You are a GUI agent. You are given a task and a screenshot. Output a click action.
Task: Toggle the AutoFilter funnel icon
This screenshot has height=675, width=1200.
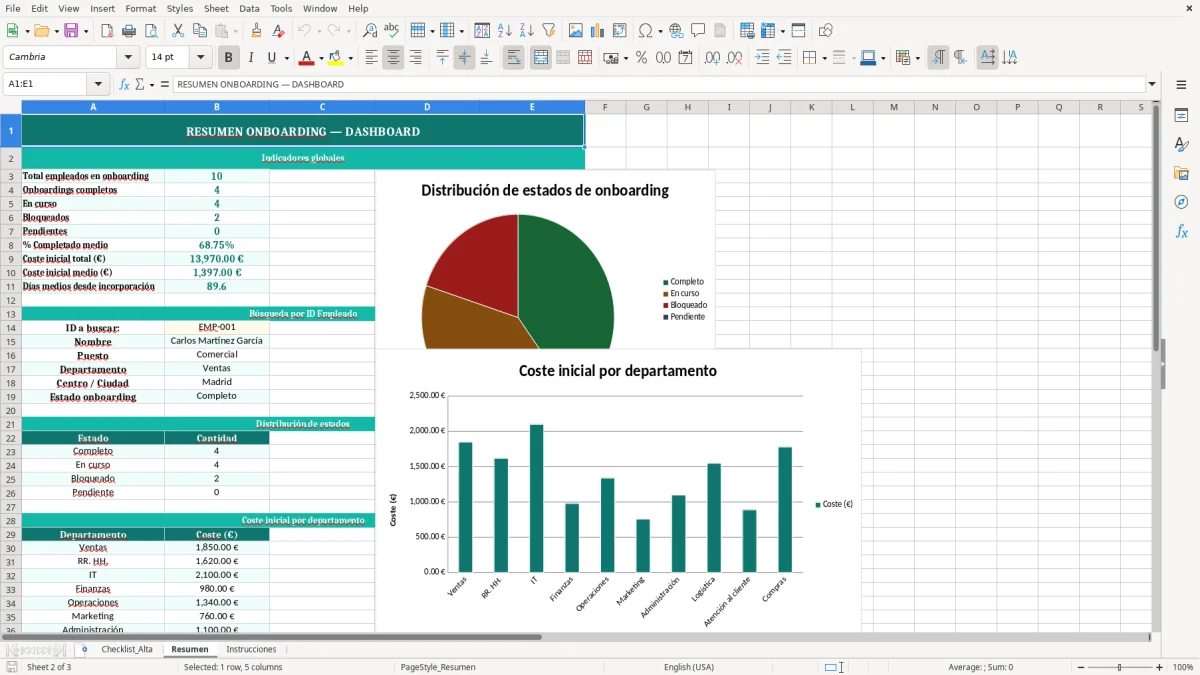[x=548, y=31]
